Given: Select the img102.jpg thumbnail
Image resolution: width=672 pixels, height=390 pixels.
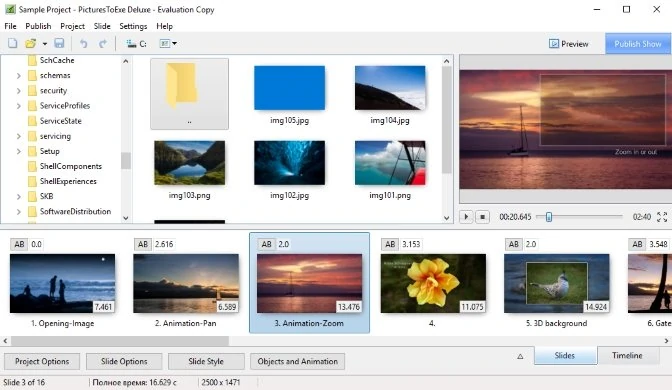Looking at the screenshot, I should click(289, 163).
